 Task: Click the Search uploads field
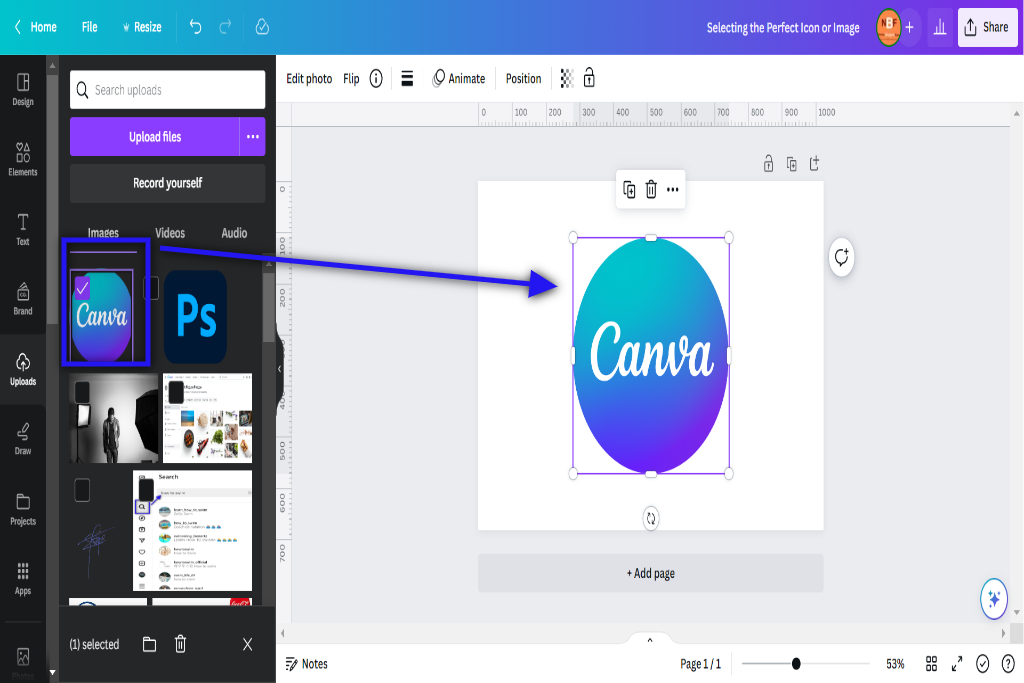tap(167, 89)
